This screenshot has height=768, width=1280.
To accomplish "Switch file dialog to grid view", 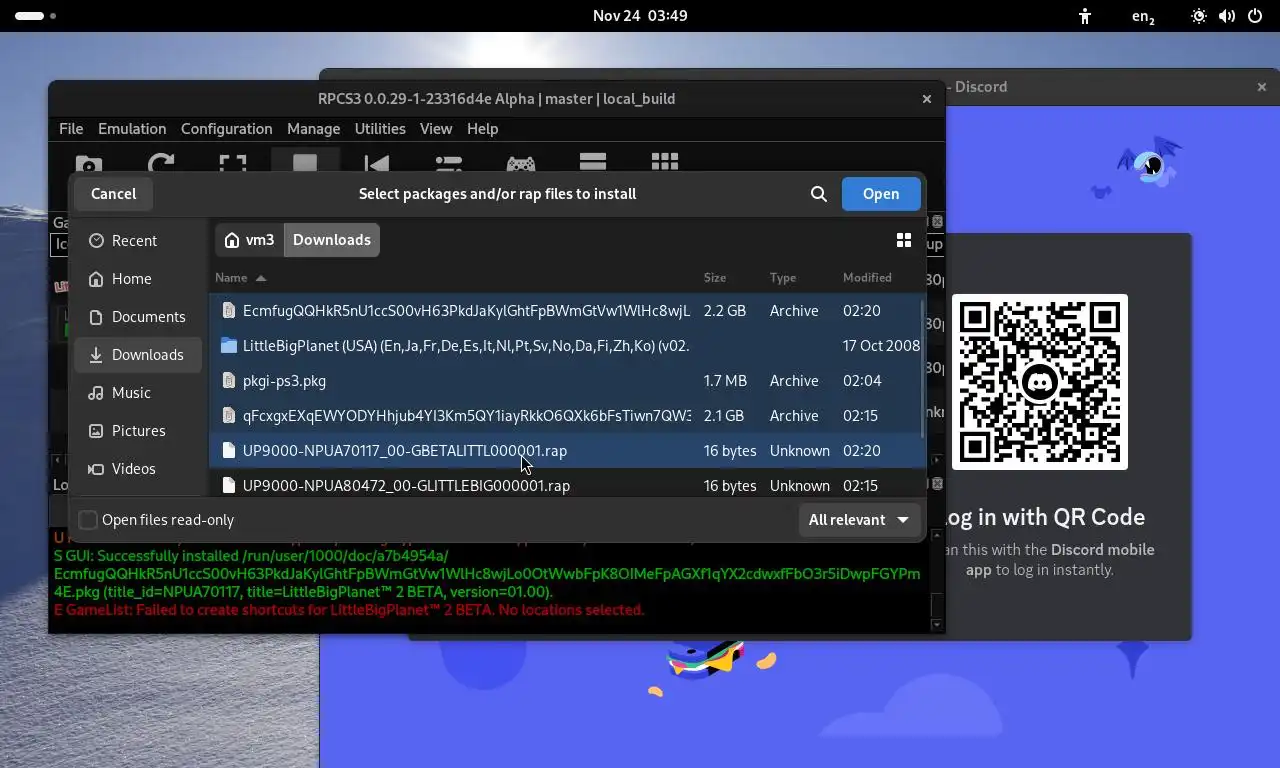I will [x=903, y=240].
